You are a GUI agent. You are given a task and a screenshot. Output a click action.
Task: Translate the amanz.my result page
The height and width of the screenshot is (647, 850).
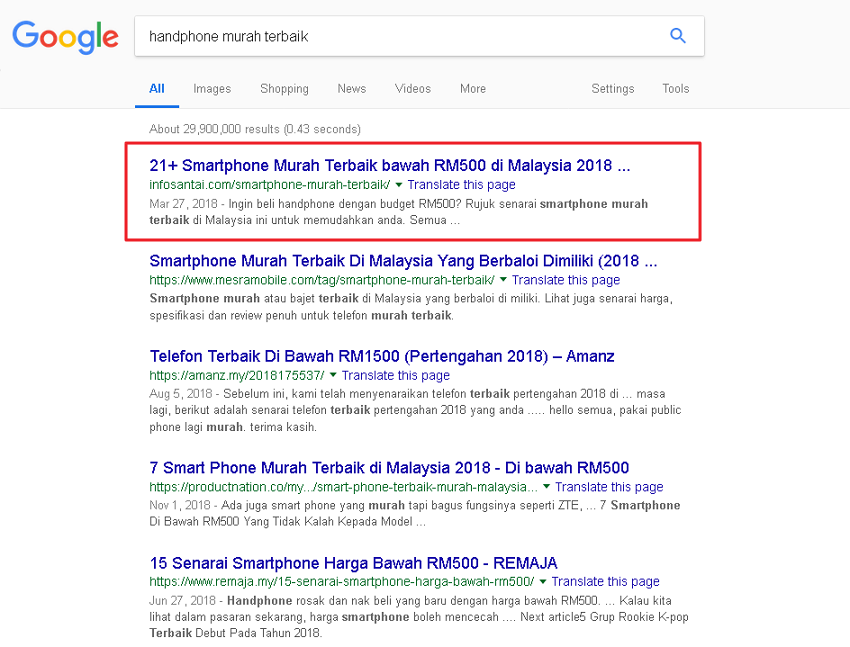tap(396, 376)
